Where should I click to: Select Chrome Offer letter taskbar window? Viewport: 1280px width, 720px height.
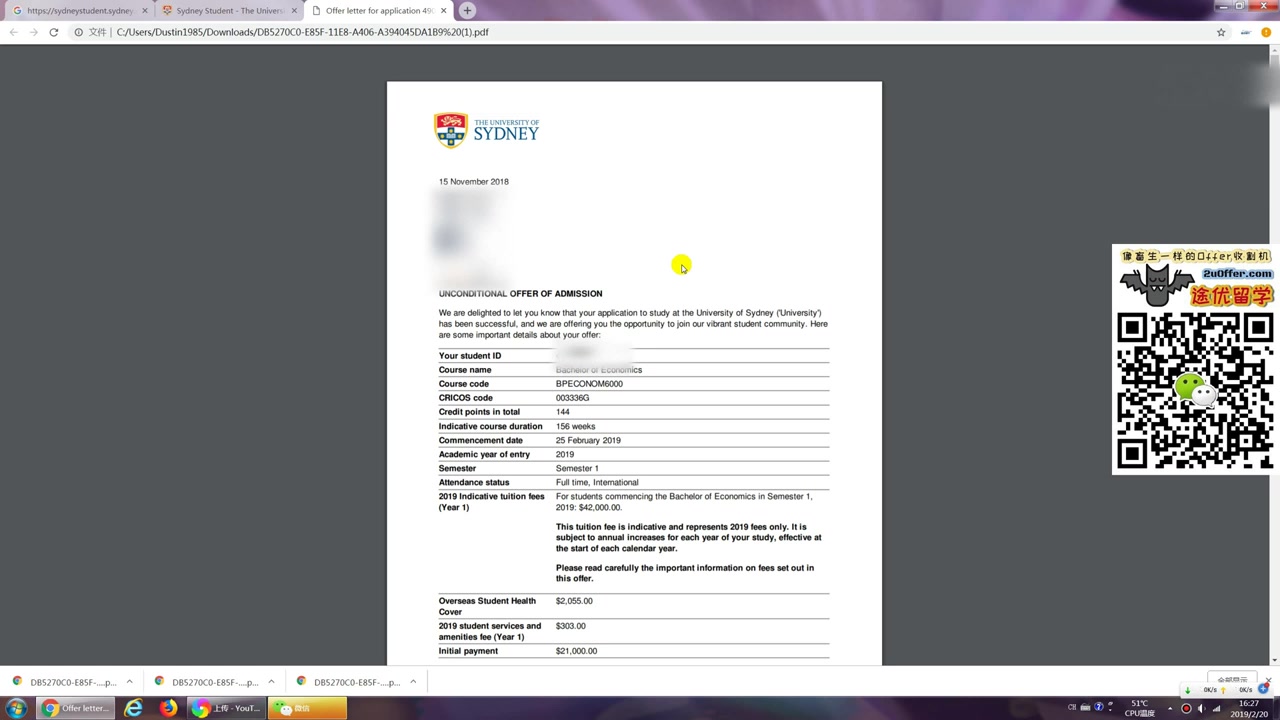[x=75, y=708]
